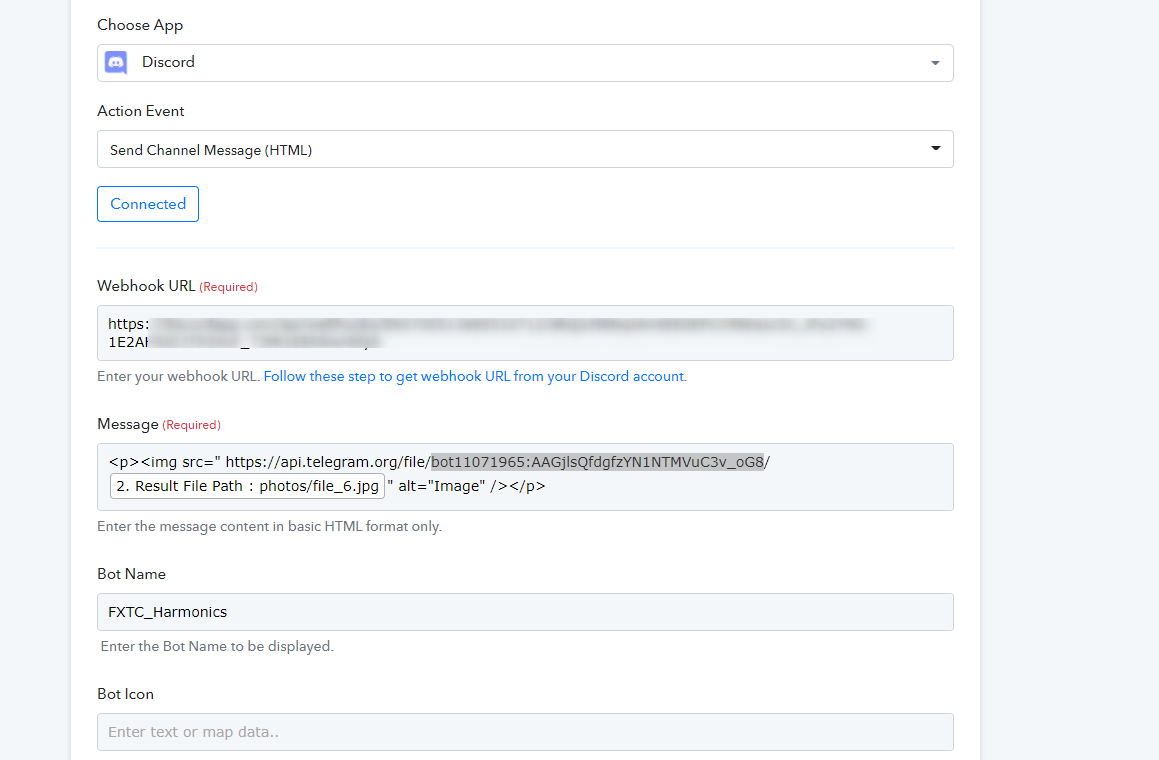Open the Action Event dropdown arrow

pos(935,149)
